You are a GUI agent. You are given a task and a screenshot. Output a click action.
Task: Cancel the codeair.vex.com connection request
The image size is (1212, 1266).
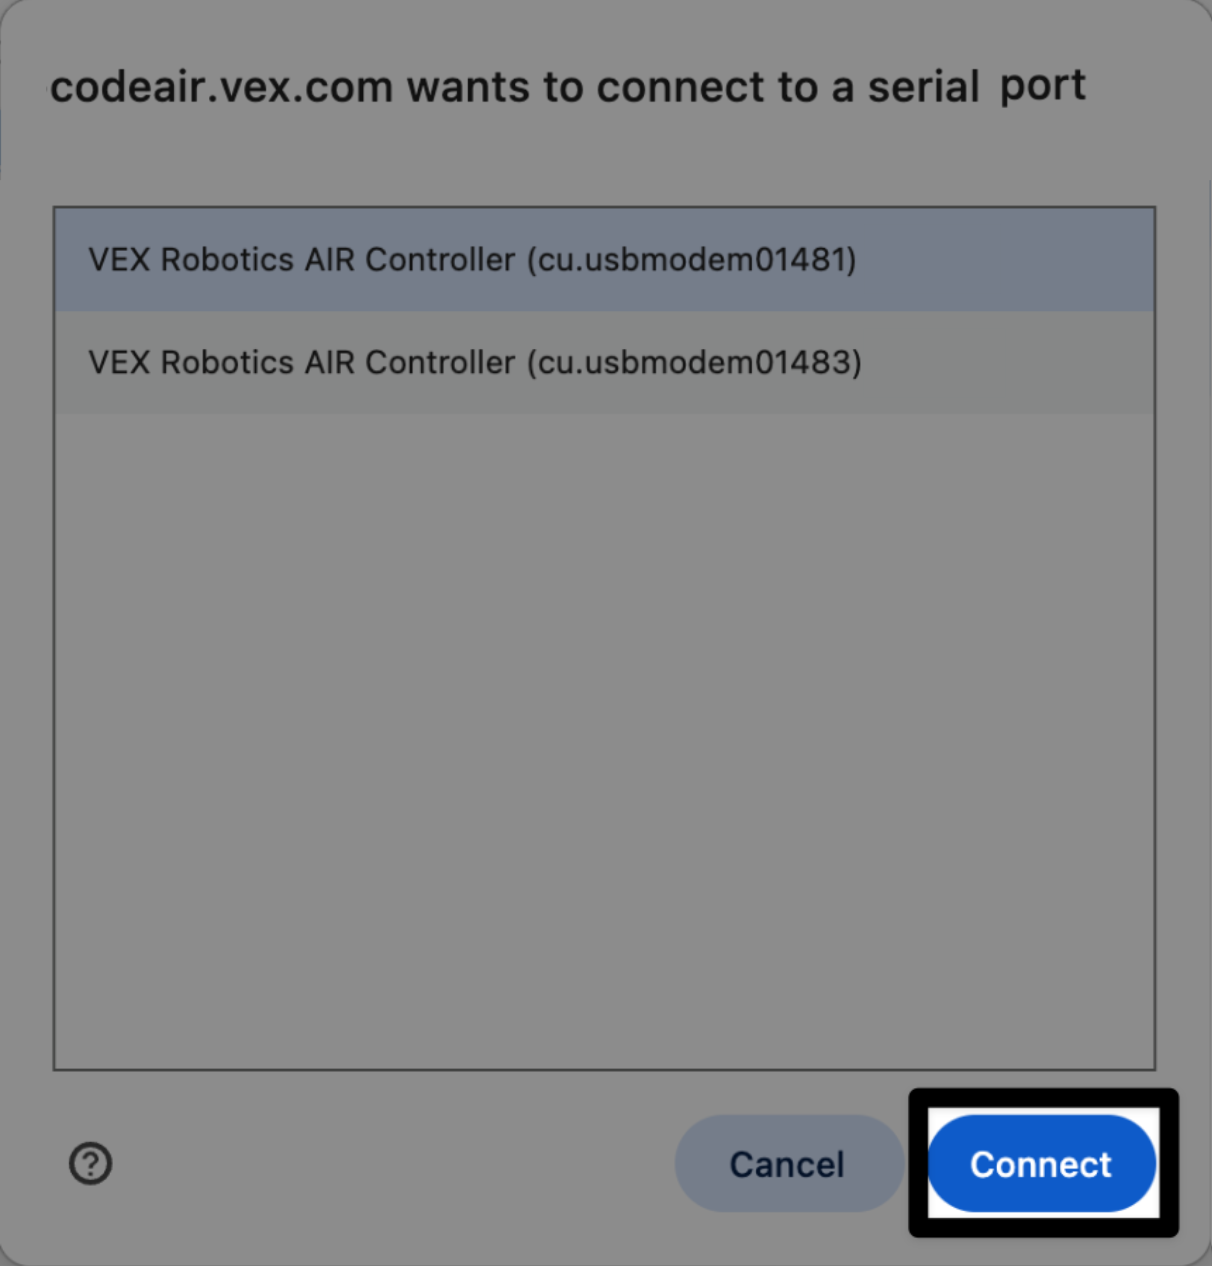tap(788, 1163)
